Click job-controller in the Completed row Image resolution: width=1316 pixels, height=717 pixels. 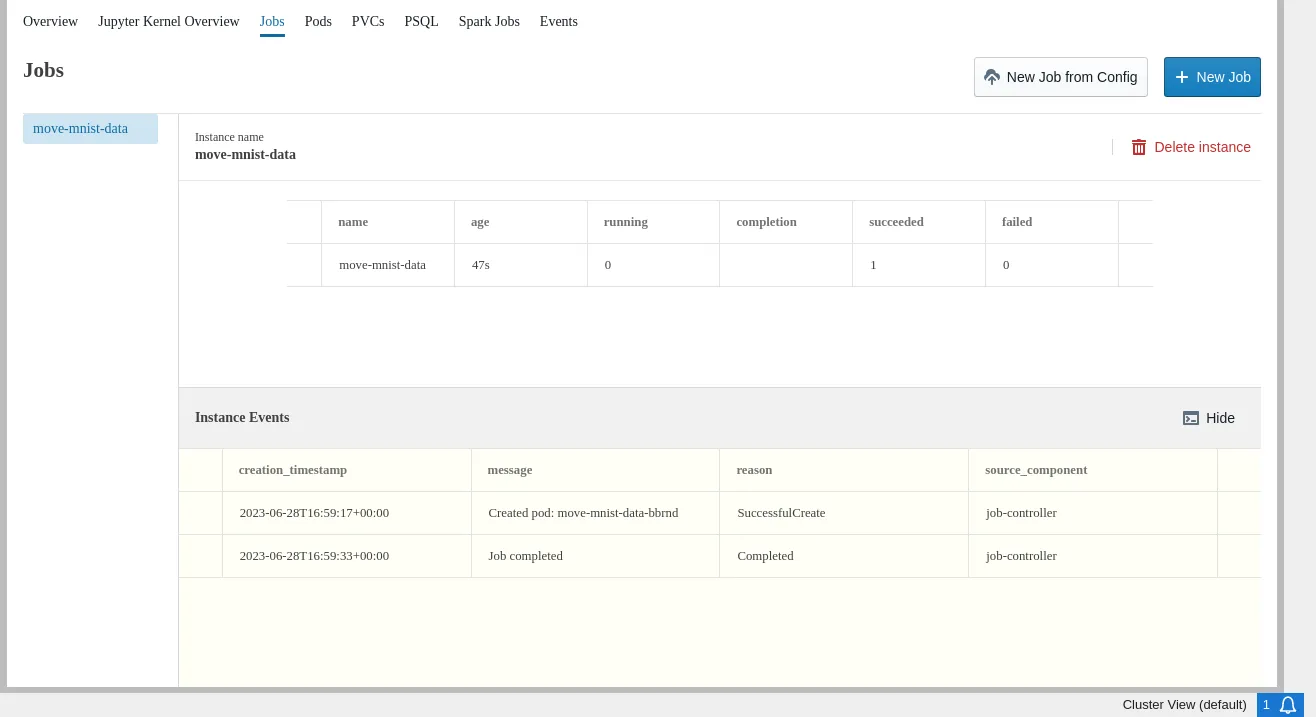(1021, 556)
